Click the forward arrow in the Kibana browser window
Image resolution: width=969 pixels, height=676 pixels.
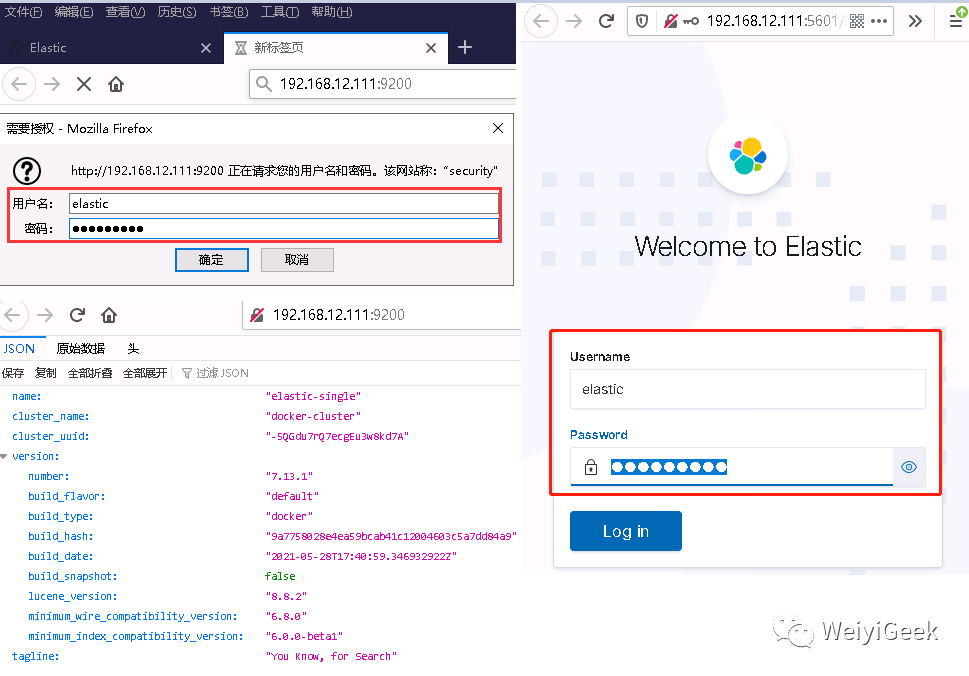click(574, 21)
